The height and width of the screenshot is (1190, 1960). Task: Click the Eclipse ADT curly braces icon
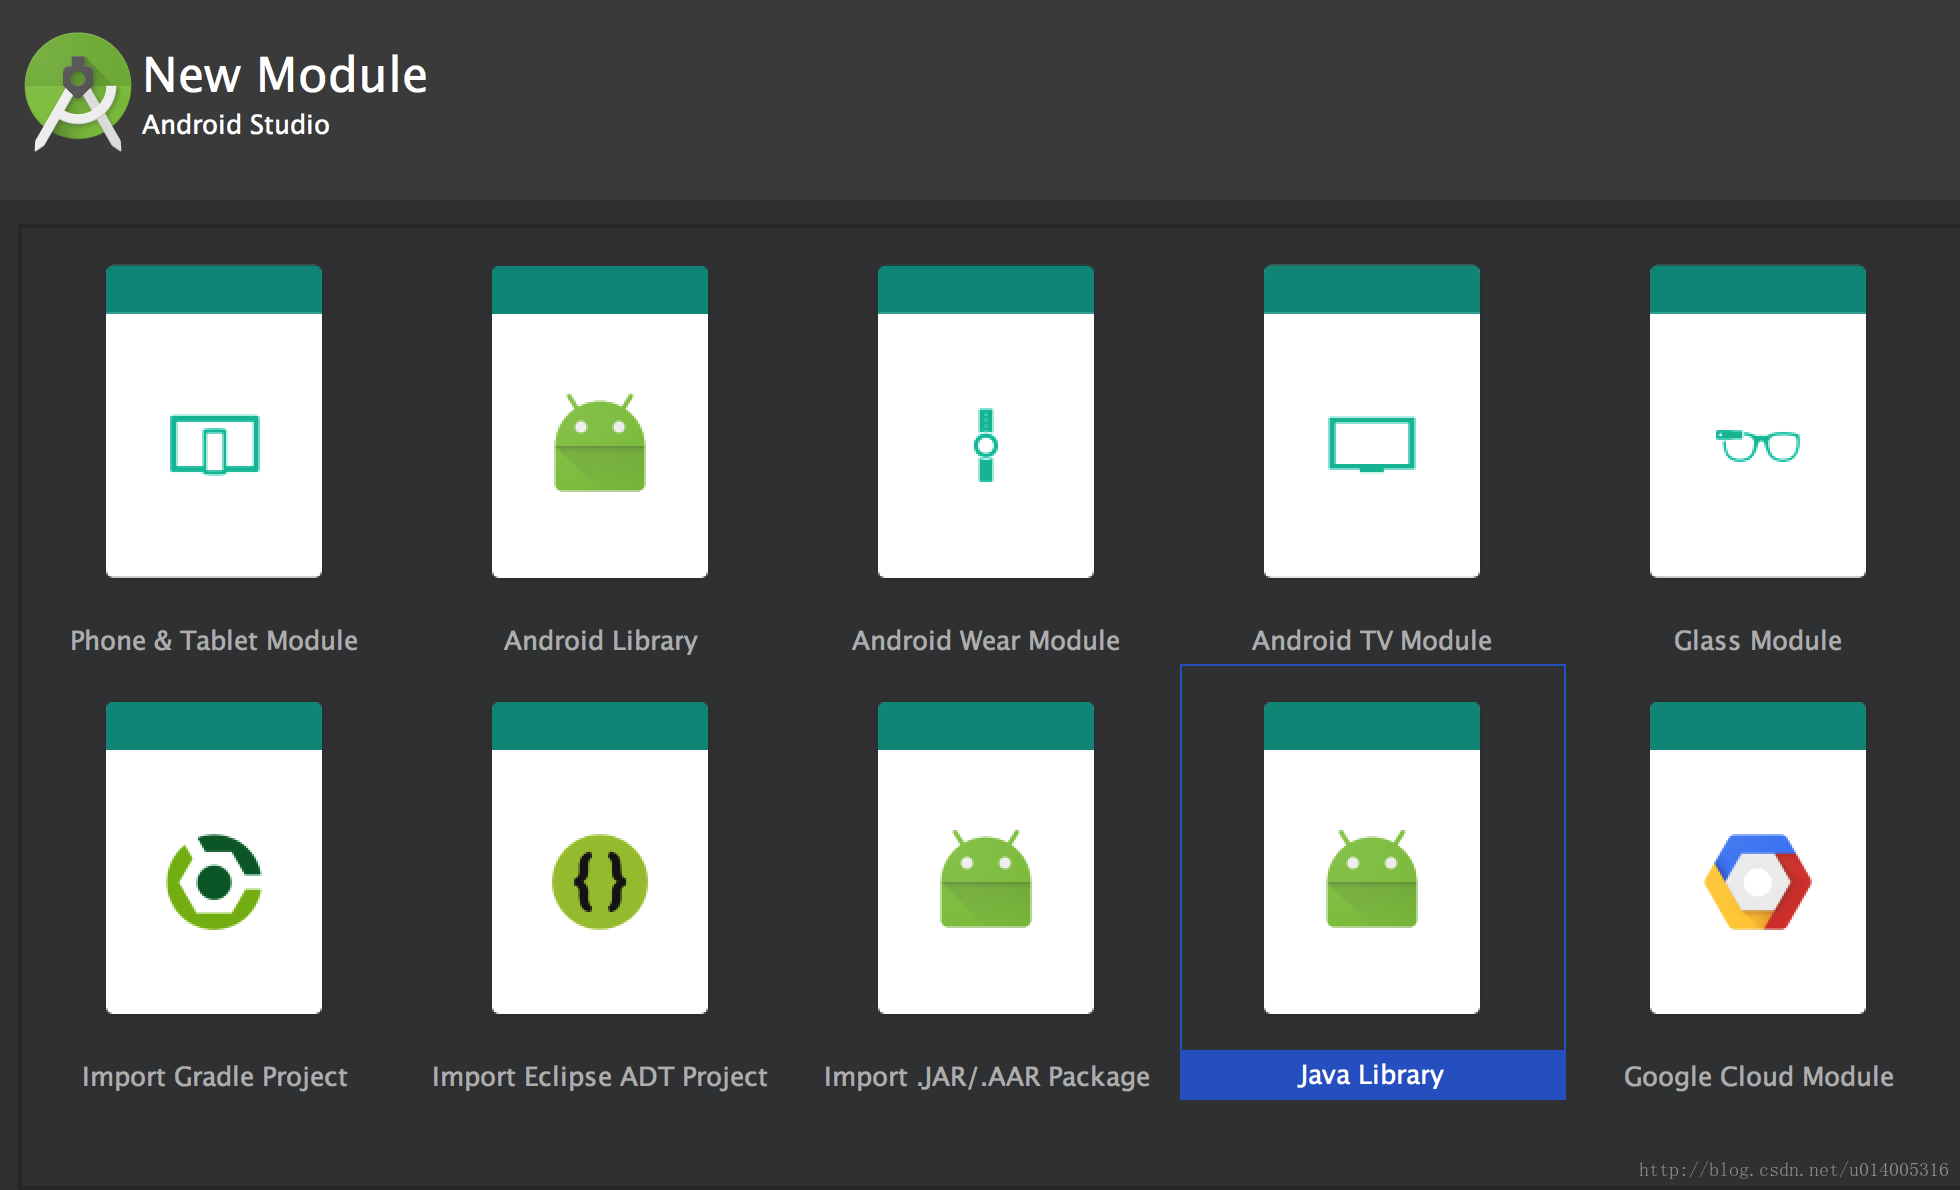tap(600, 882)
